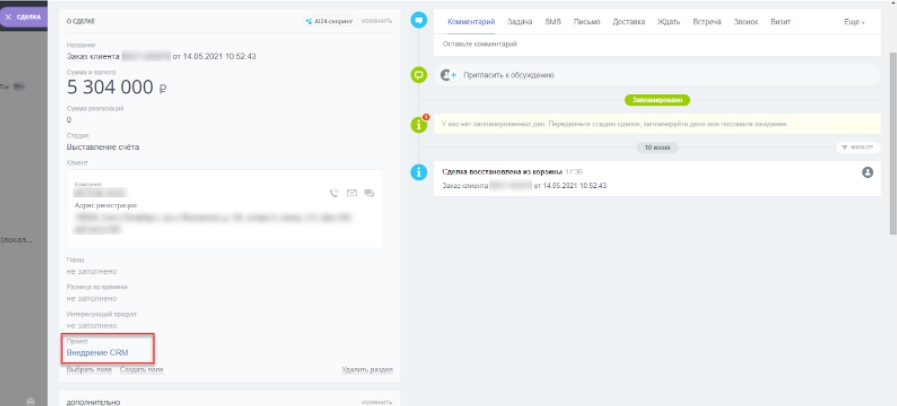
Task: Expand the Еще dropdown menu
Action: coord(854,21)
